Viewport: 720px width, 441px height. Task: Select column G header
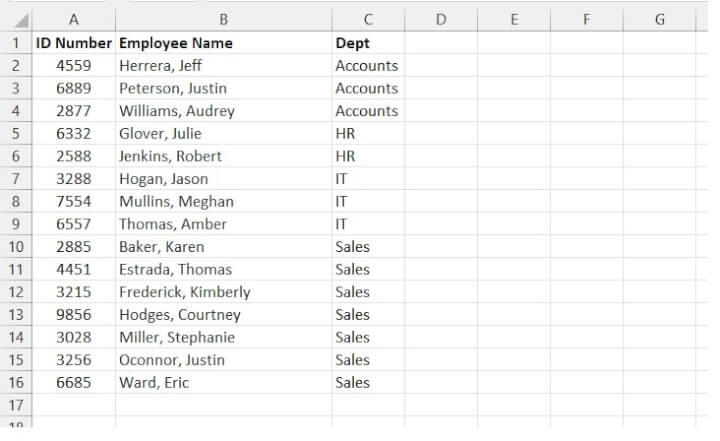click(x=659, y=19)
